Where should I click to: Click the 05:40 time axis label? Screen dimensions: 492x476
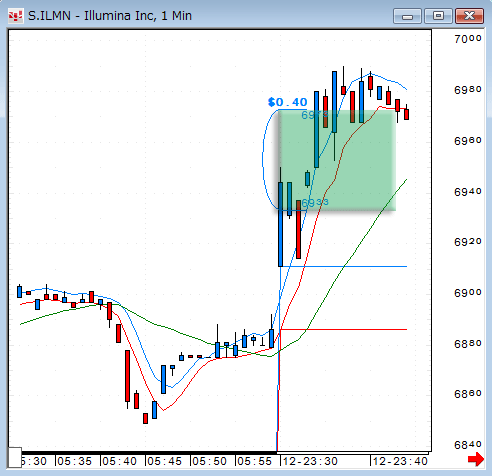pyautogui.click(x=119, y=461)
